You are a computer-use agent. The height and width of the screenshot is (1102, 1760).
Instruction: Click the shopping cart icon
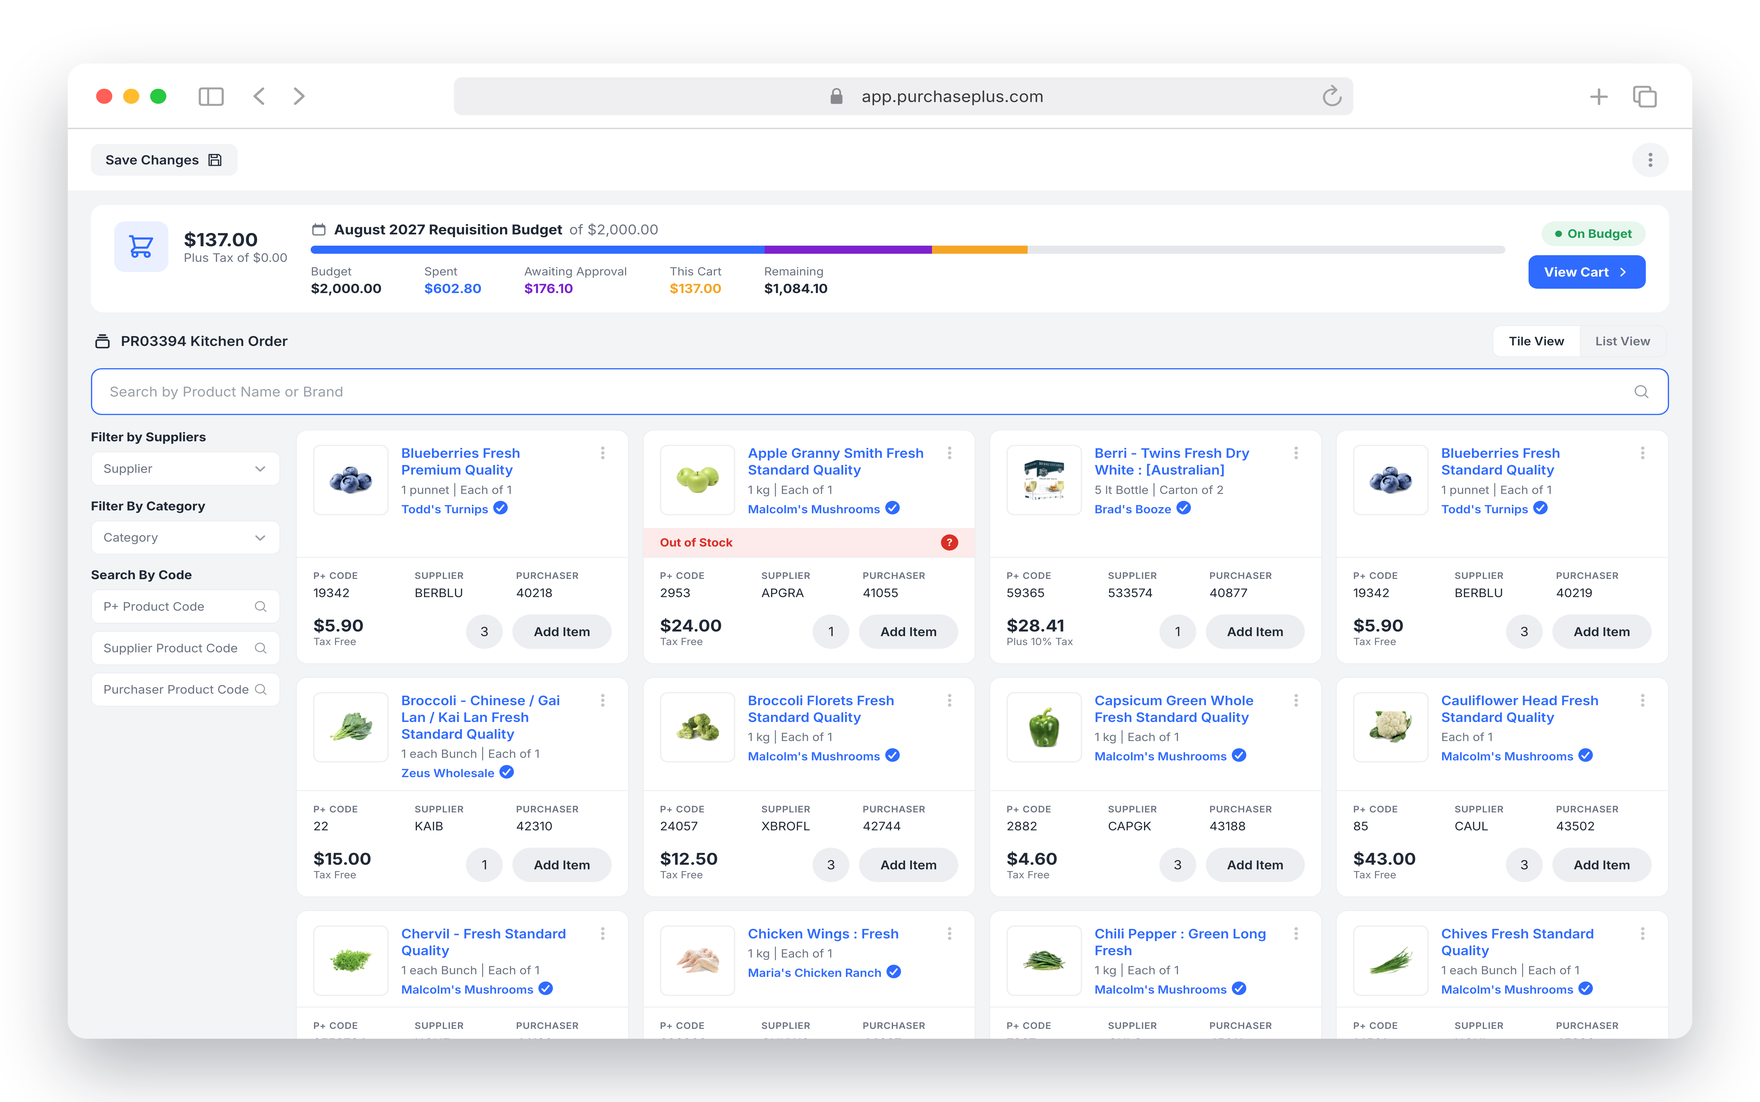coord(141,246)
